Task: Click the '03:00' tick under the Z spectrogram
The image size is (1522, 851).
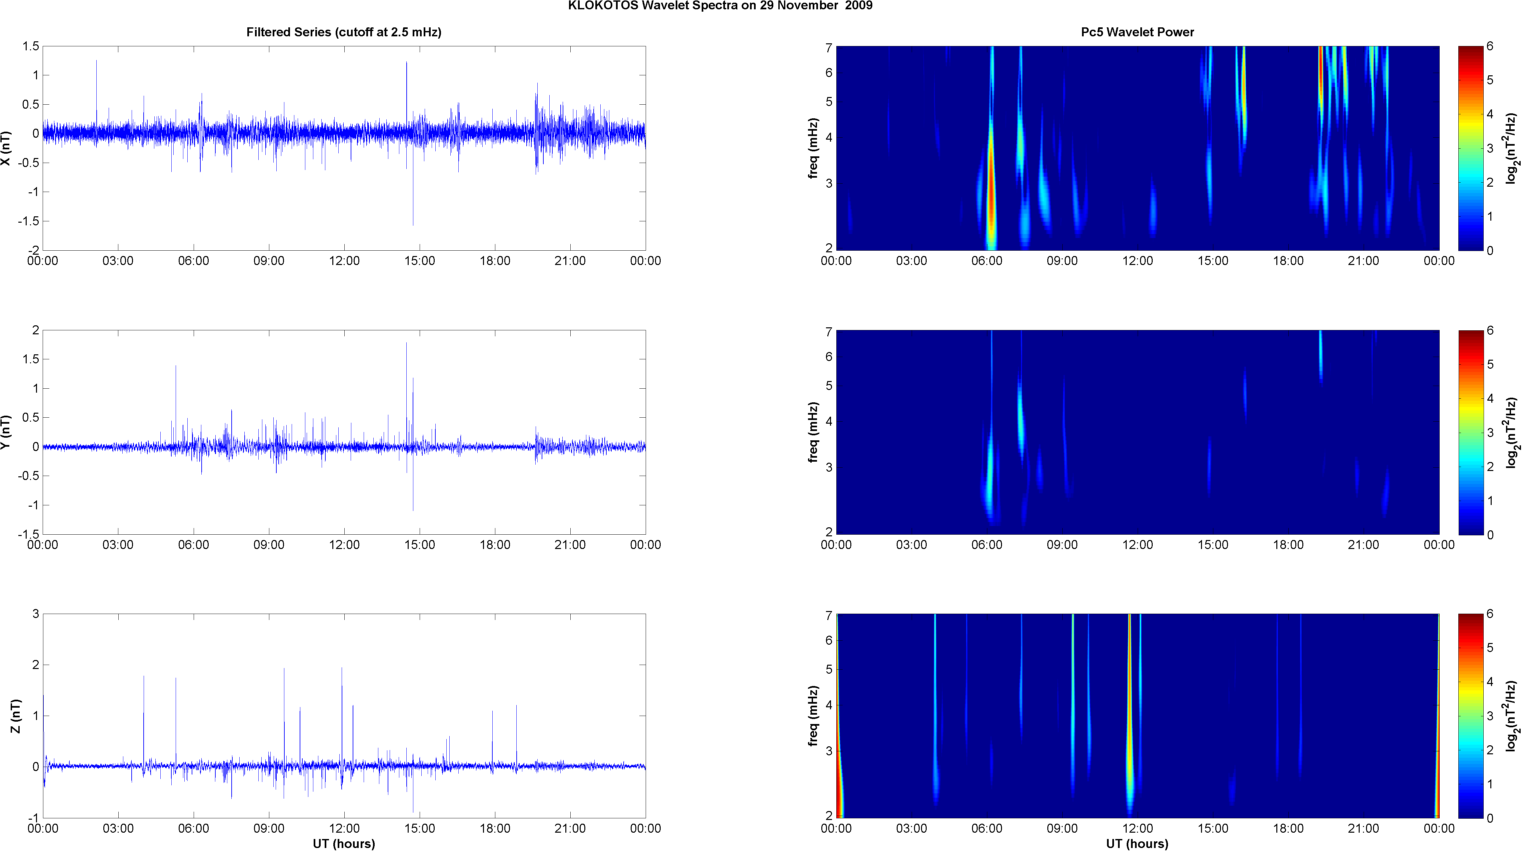Action: coord(911,828)
